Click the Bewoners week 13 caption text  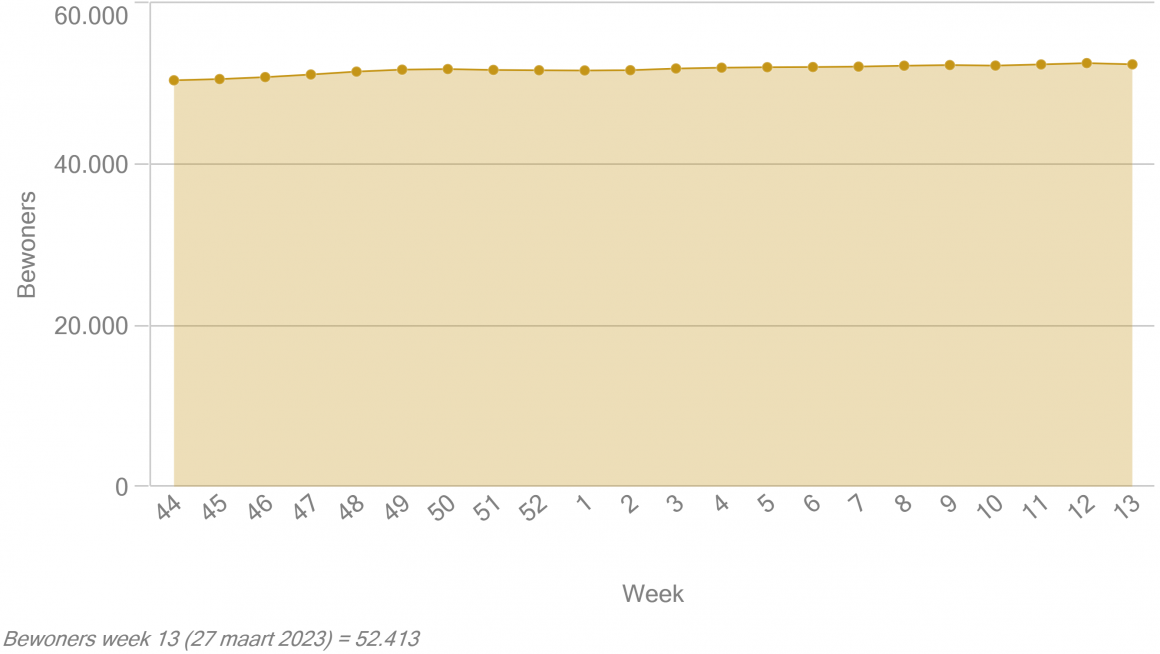click(212, 638)
